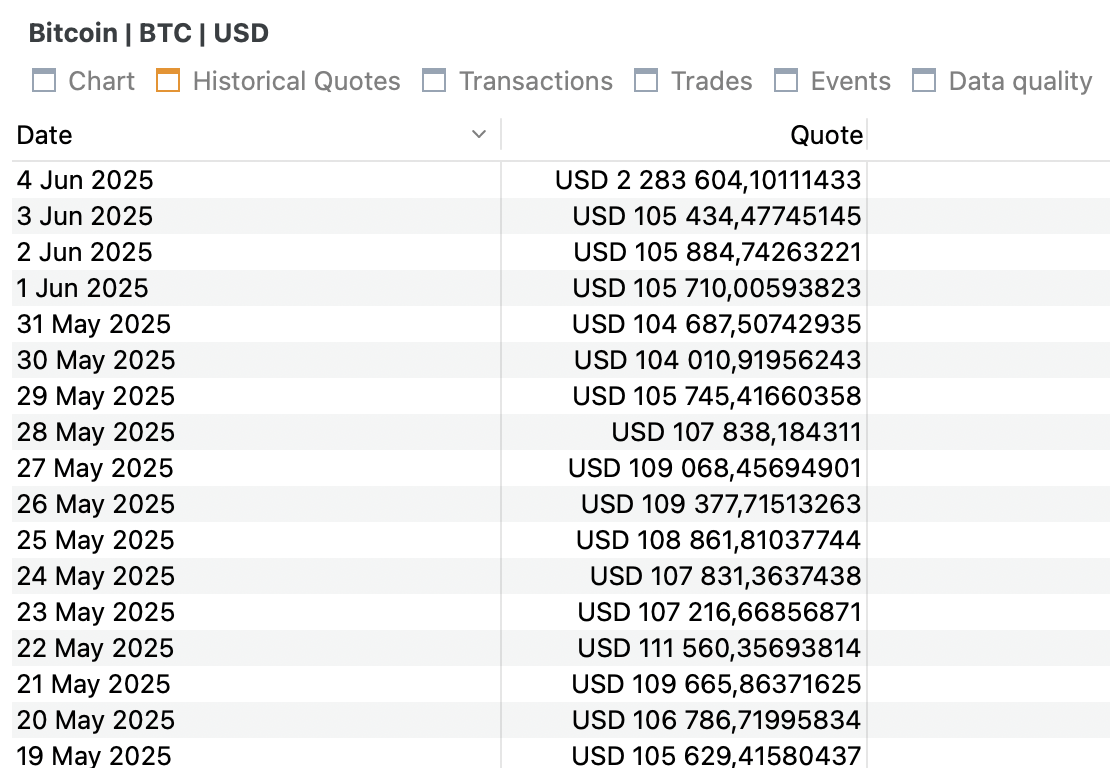This screenshot has width=1110, height=768.
Task: Select the 4 Jun 2025 quote row
Action: point(561,180)
